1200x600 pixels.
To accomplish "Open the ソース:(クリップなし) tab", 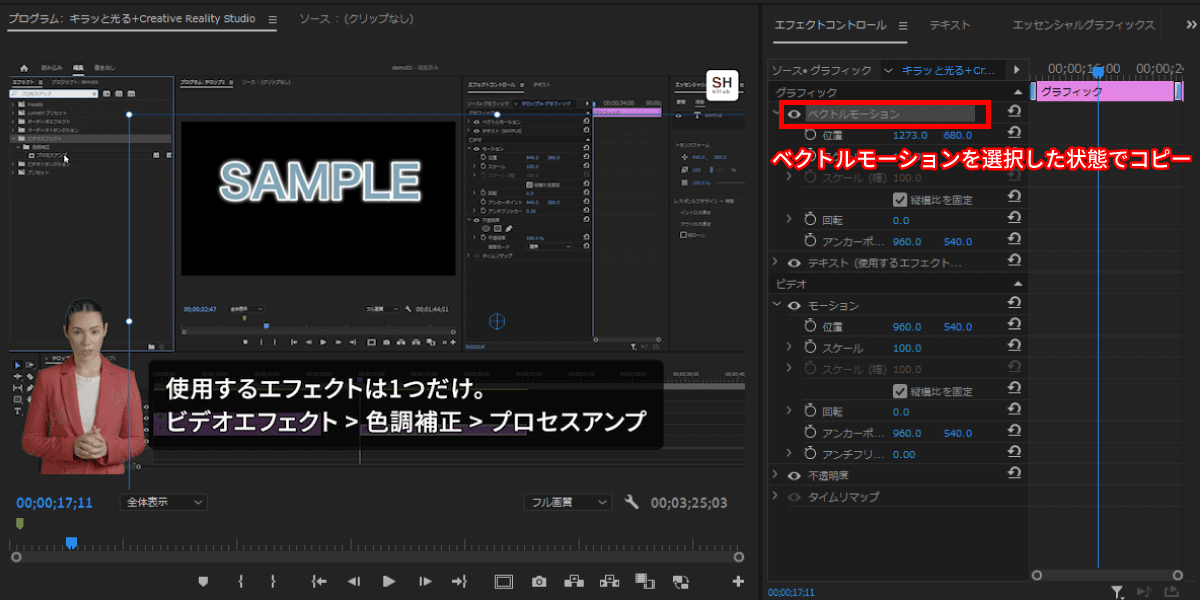I will 356,19.
